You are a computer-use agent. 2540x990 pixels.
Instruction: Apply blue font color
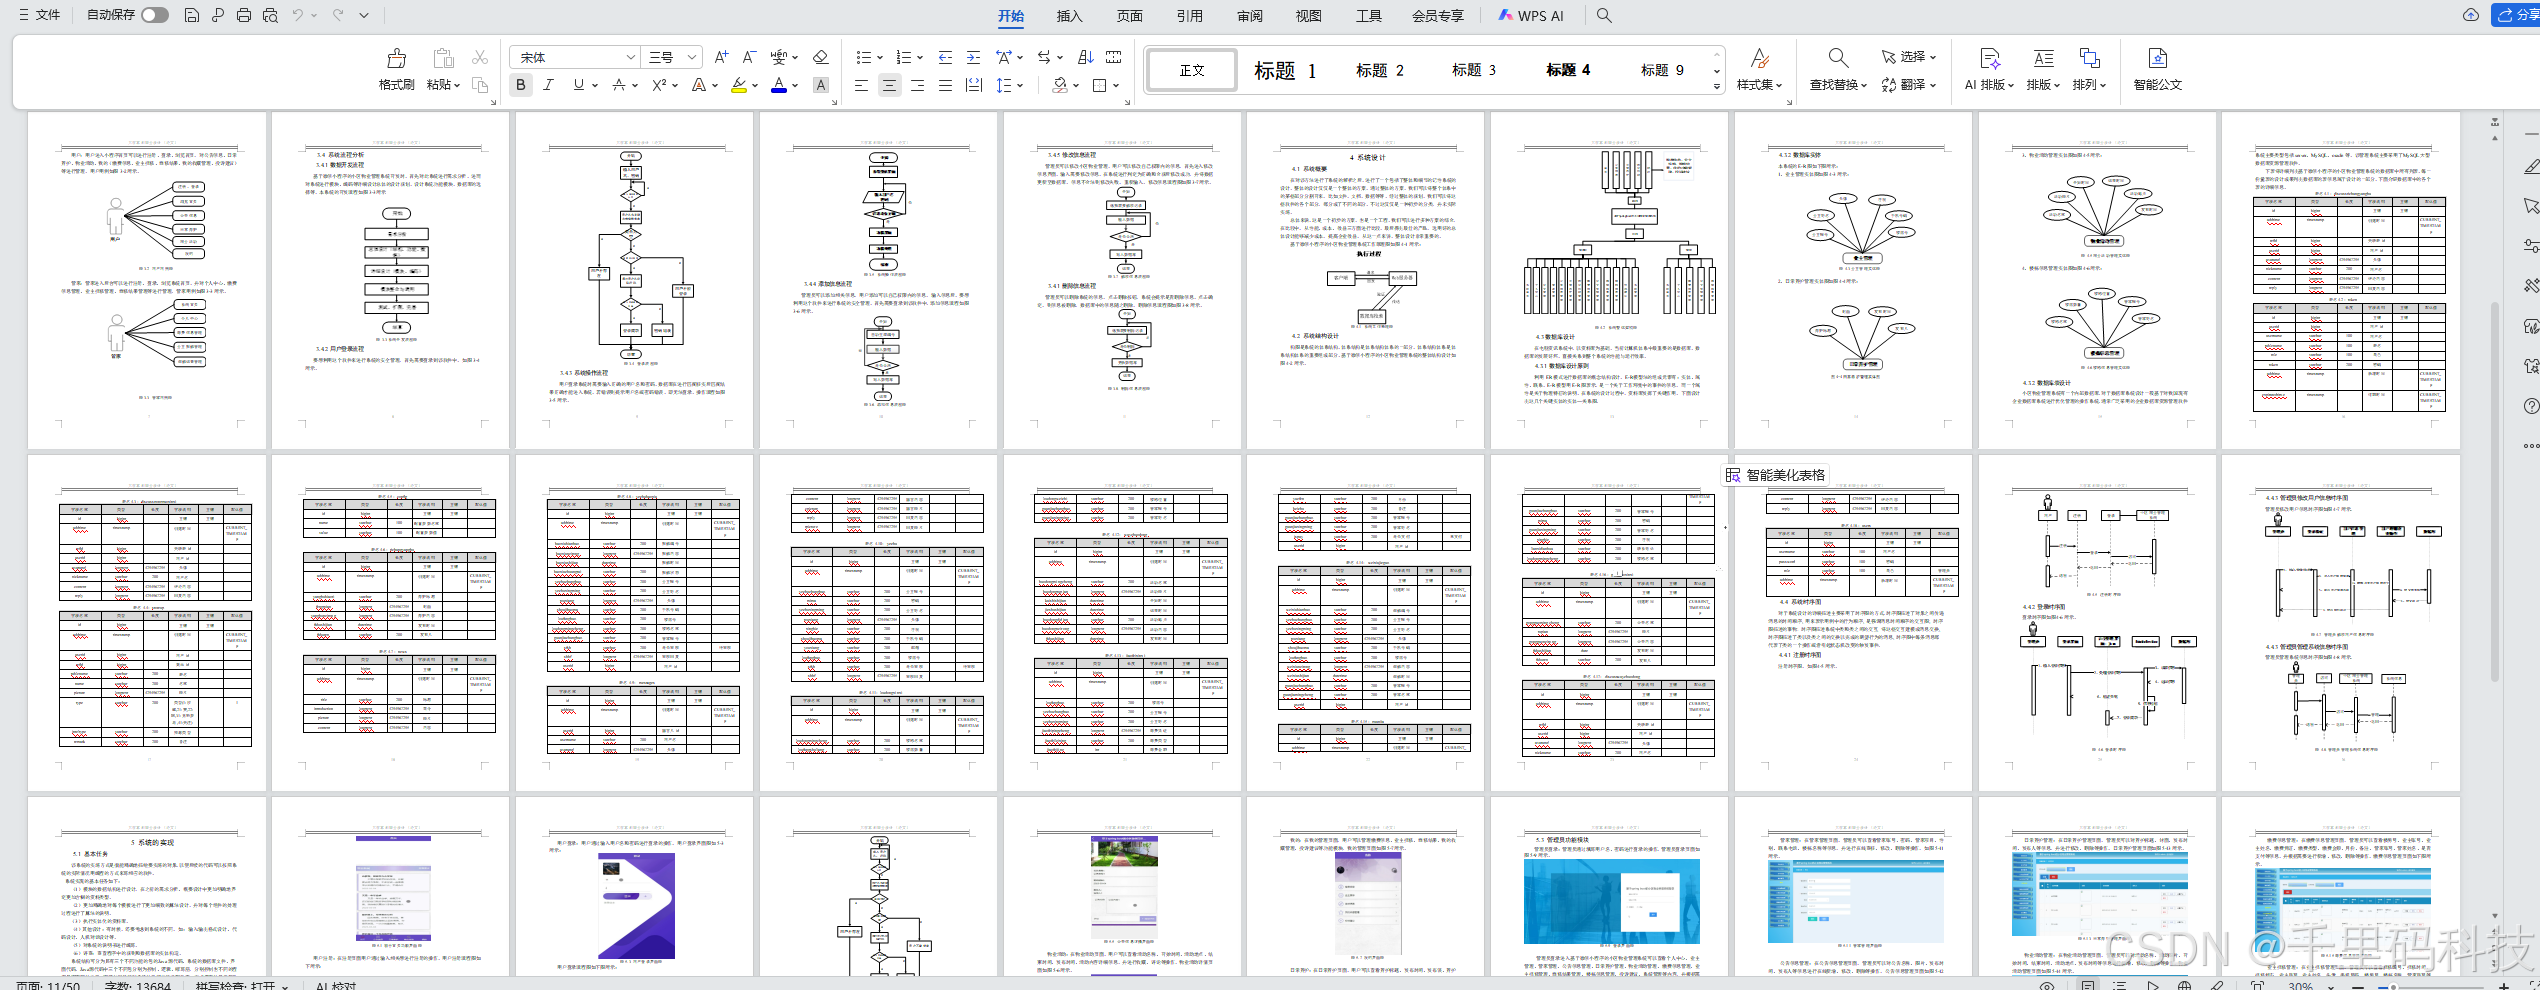click(x=779, y=85)
